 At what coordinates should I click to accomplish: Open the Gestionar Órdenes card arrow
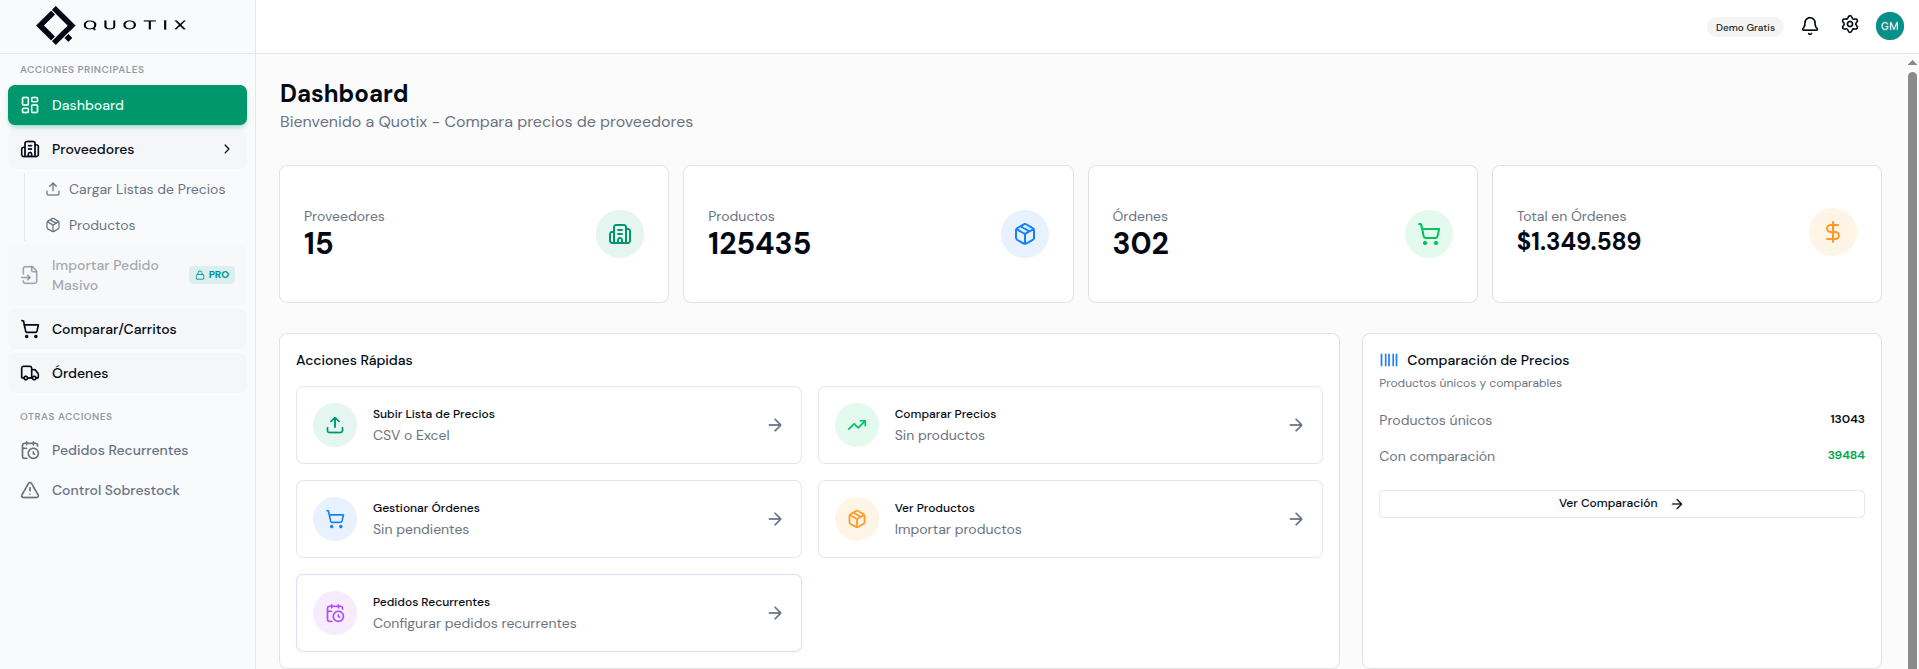[x=775, y=519]
